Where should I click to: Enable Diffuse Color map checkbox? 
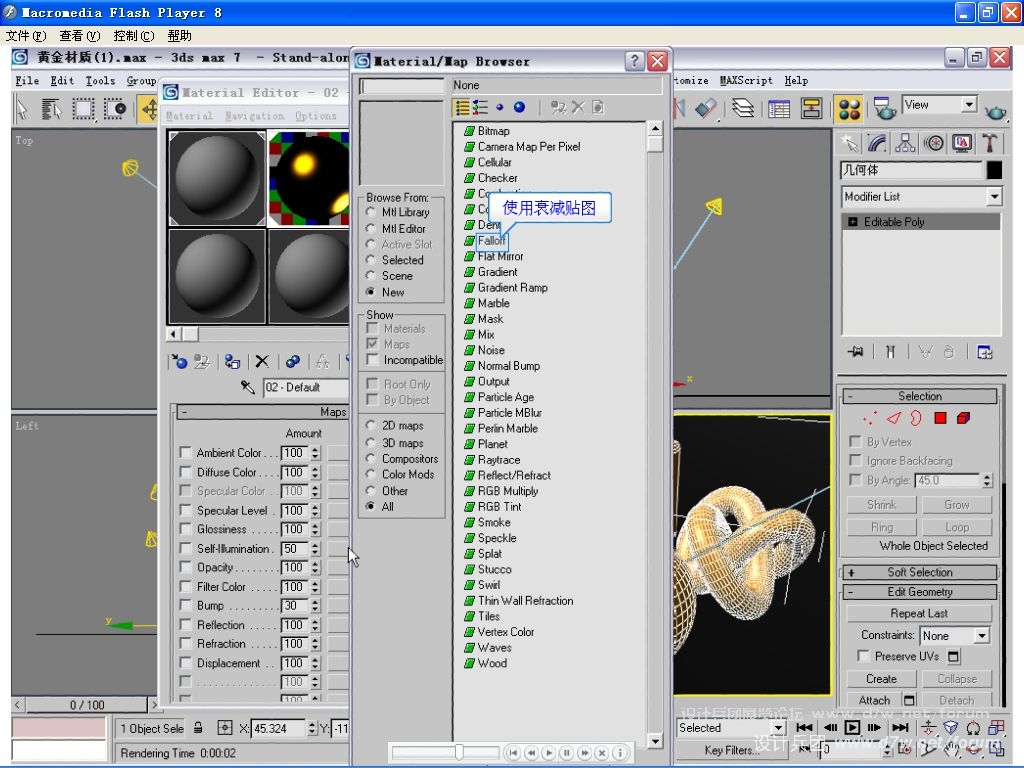click(185, 472)
